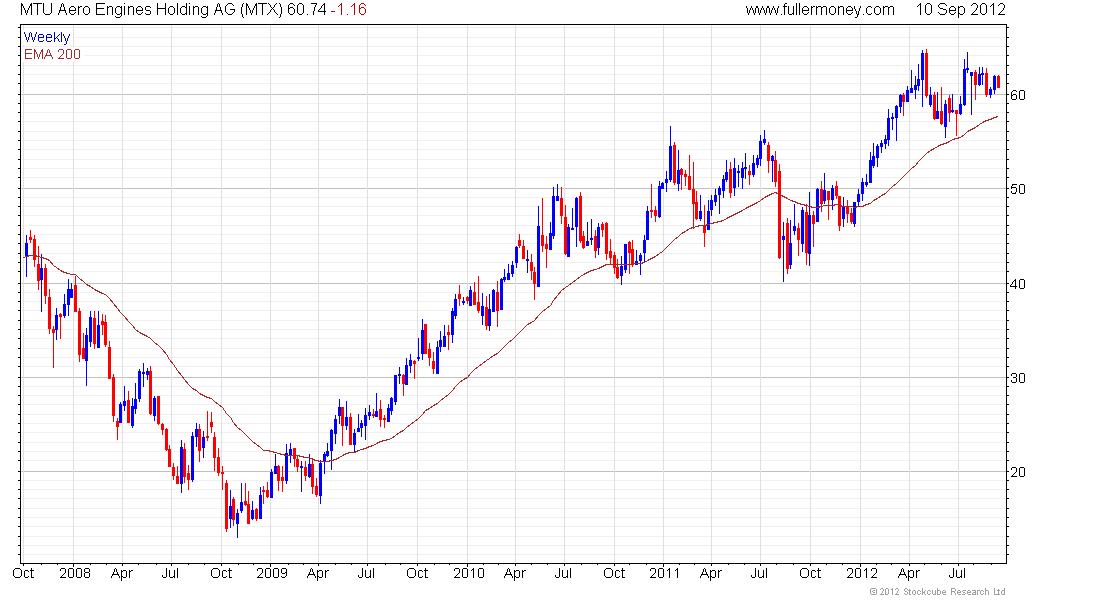Click the Jul label after 2008
1100x600 pixels.
click(x=170, y=573)
